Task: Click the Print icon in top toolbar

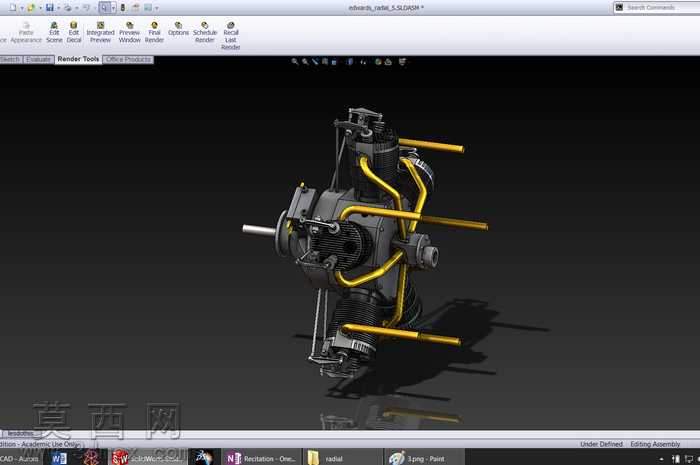Action: tap(68, 8)
